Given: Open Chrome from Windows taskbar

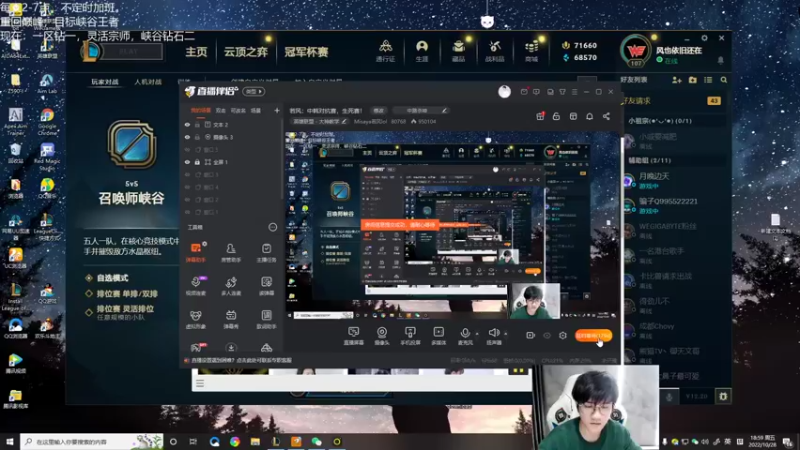Looking at the screenshot, I should point(235,441).
